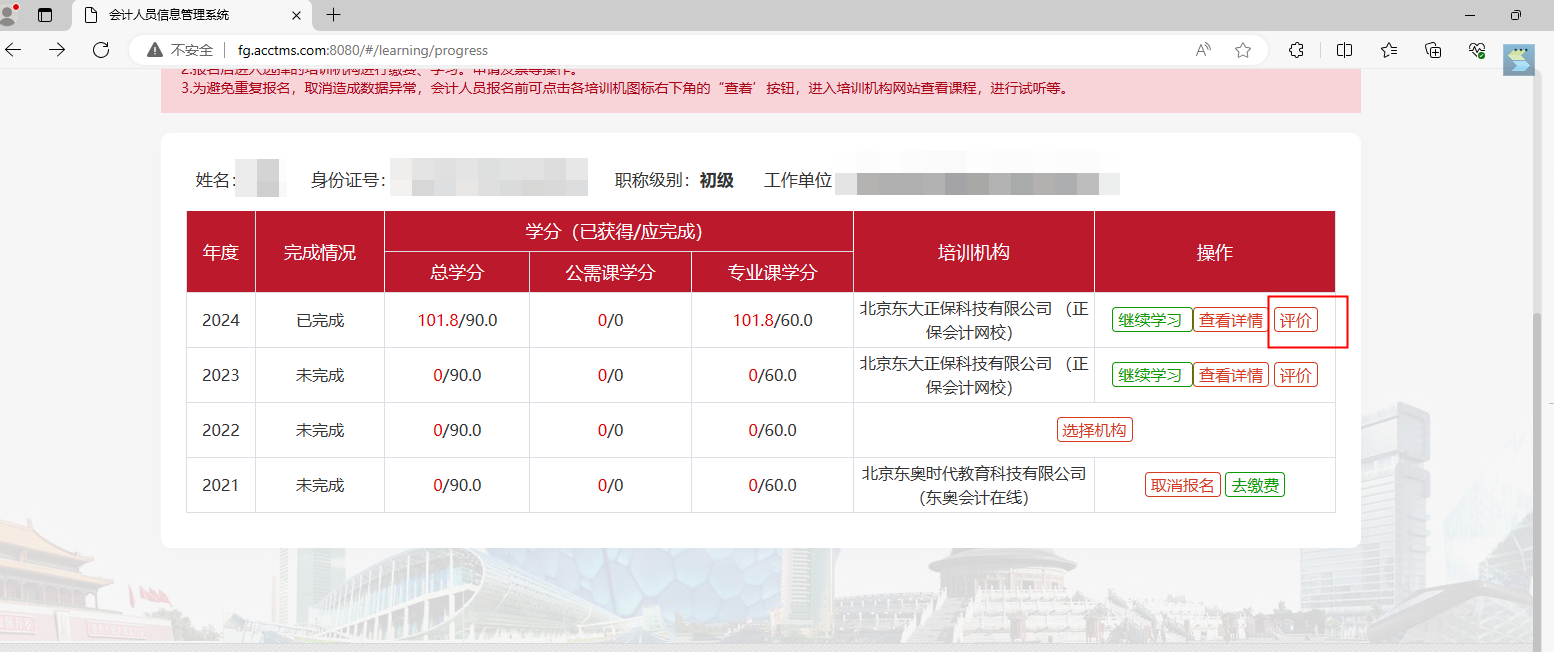
Task: Click the sidebar copilot icon
Action: (x=1519, y=59)
